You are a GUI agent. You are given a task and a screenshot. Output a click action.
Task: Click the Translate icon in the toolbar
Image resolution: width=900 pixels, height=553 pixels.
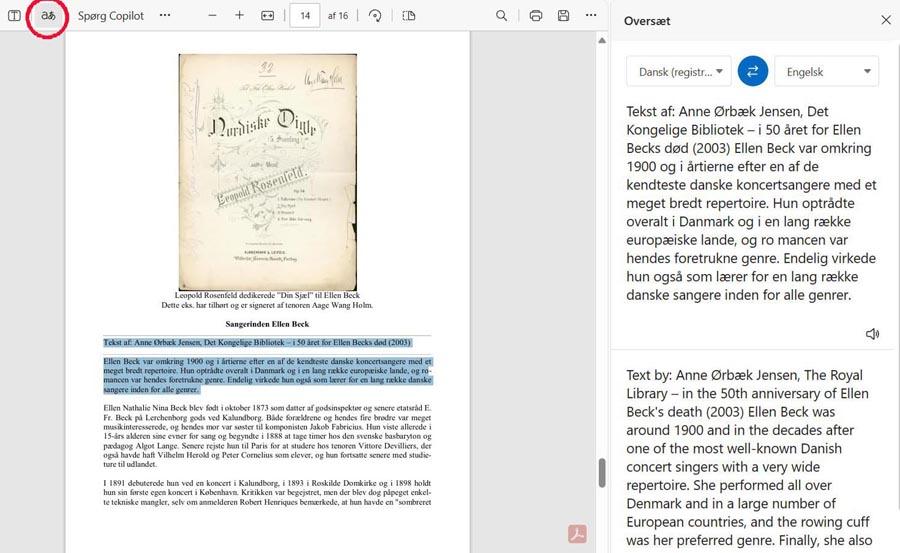(x=47, y=16)
